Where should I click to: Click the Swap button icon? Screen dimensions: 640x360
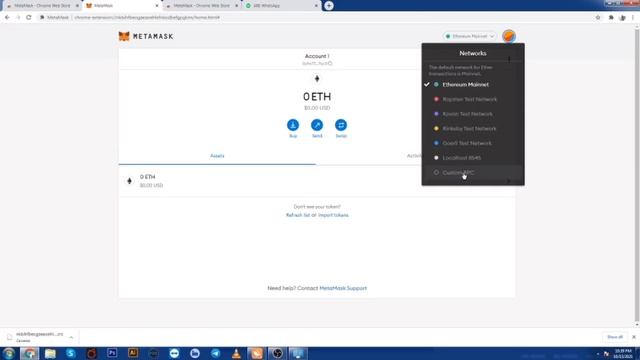click(x=341, y=125)
